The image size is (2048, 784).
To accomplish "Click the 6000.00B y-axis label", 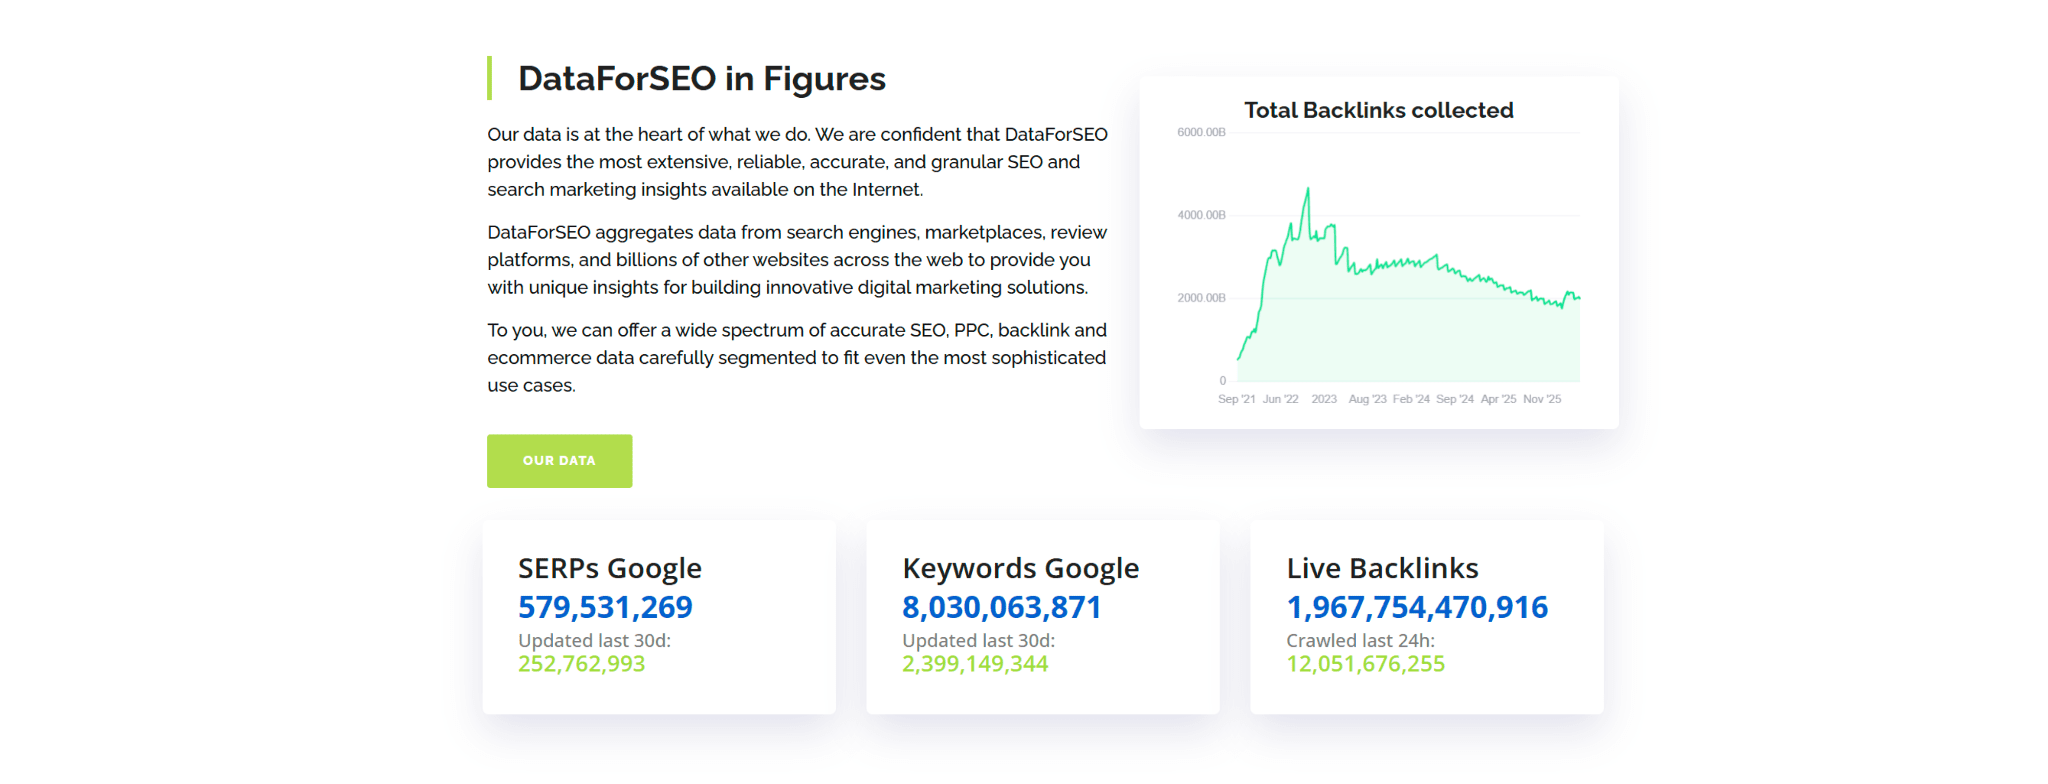I will pos(1201,132).
